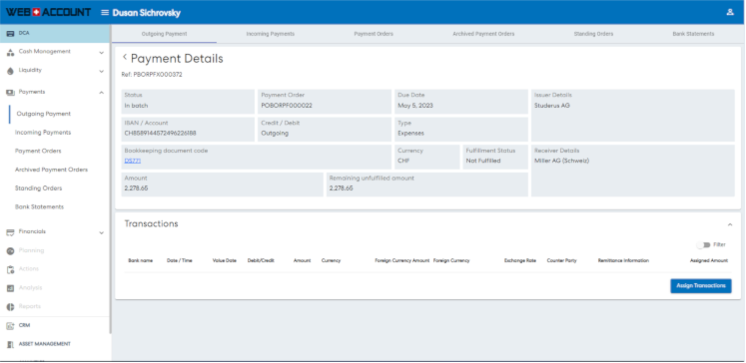Viewport: 746px width, 363px height.
Task: Switch to the Outgoing Payment tab
Action: coord(164,34)
